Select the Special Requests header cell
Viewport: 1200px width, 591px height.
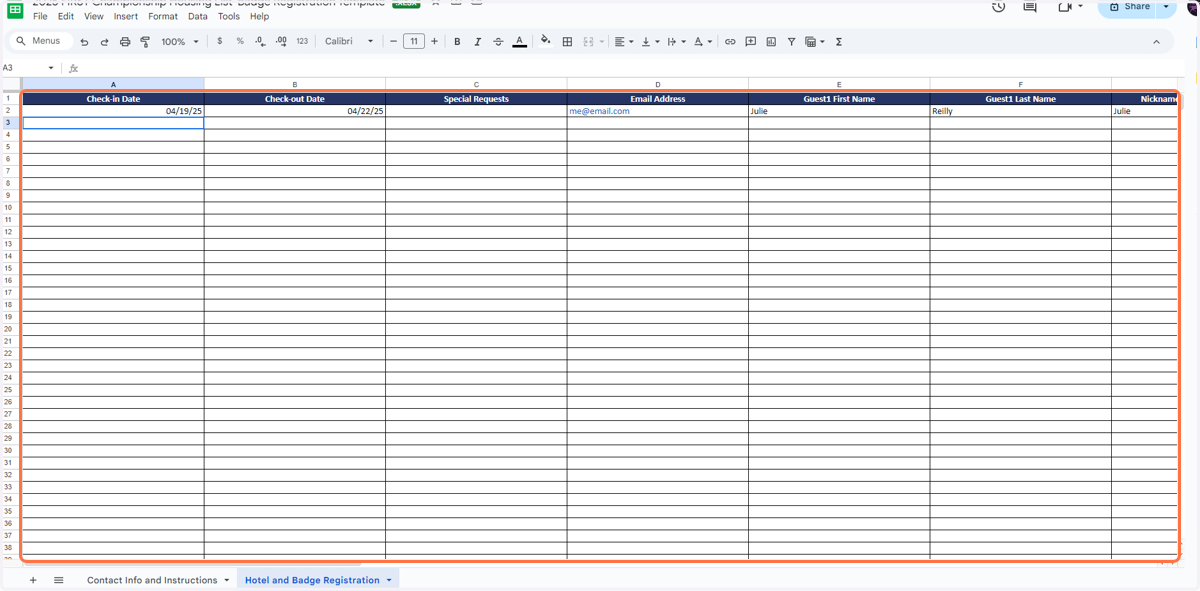[x=476, y=99]
